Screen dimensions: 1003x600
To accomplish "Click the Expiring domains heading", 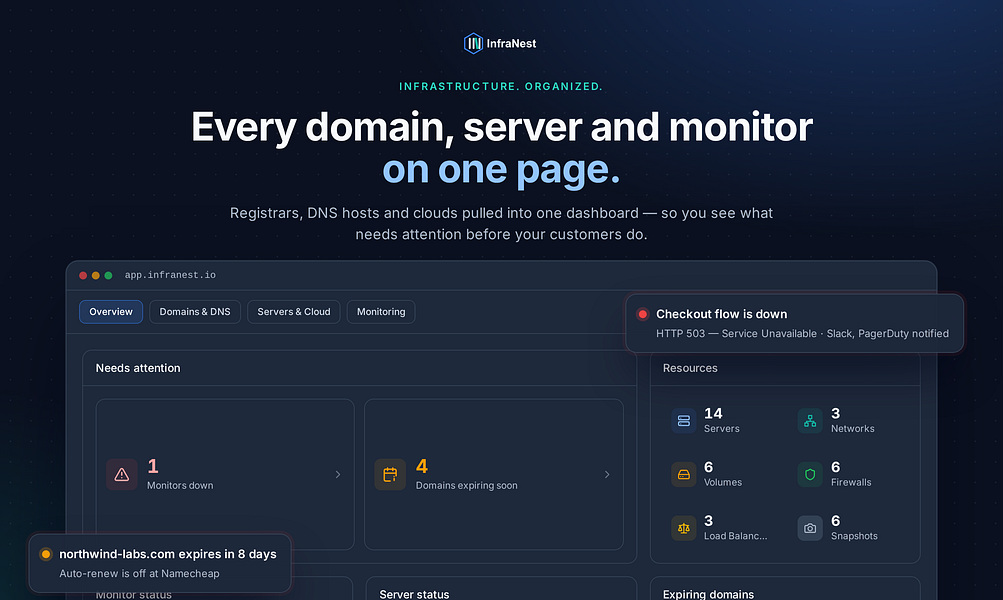I will click(x=708, y=594).
